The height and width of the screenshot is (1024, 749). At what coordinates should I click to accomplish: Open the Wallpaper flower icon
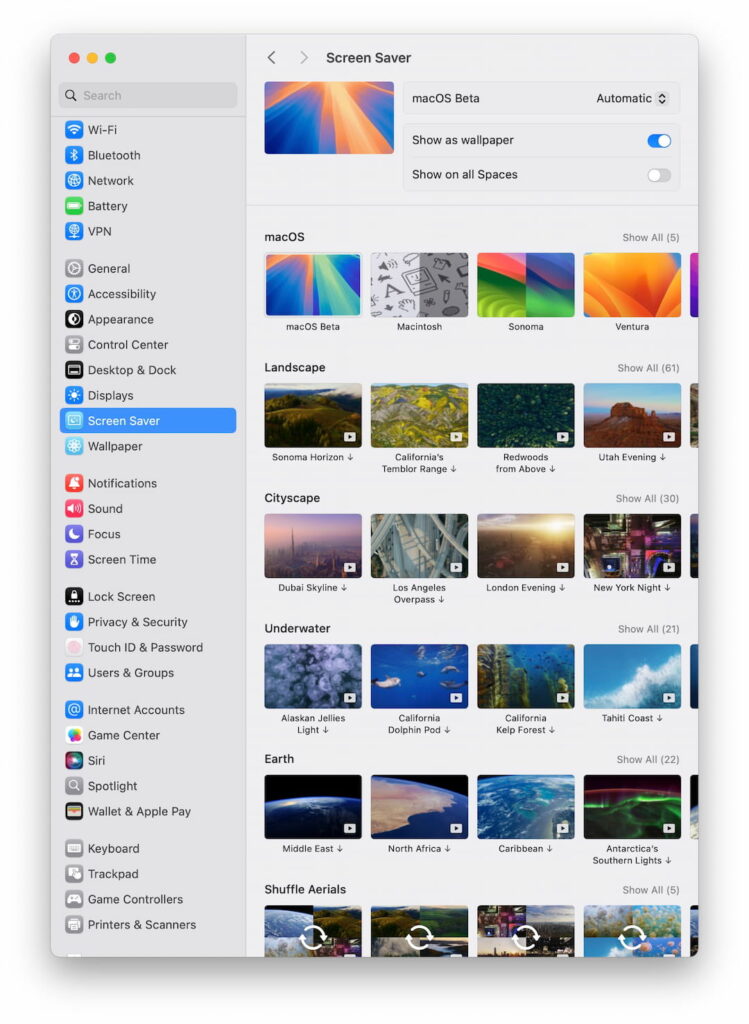[74, 446]
